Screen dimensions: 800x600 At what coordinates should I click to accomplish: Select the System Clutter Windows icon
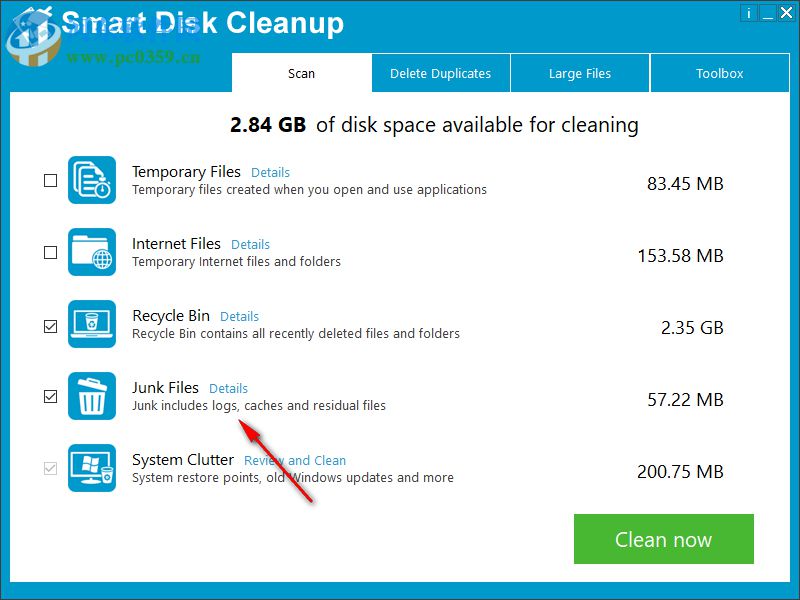92,468
